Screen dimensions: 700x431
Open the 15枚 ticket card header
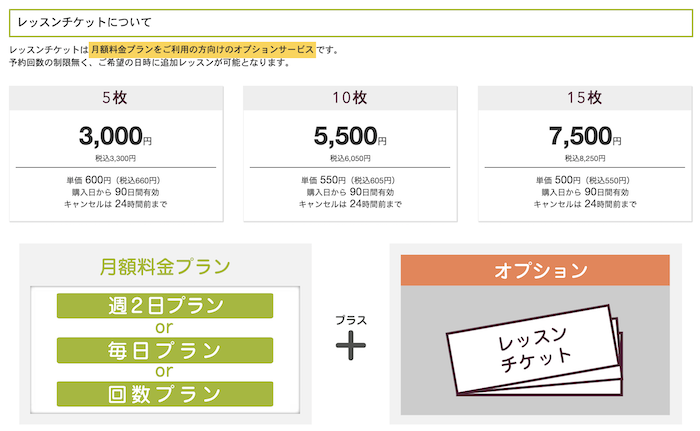pos(585,98)
